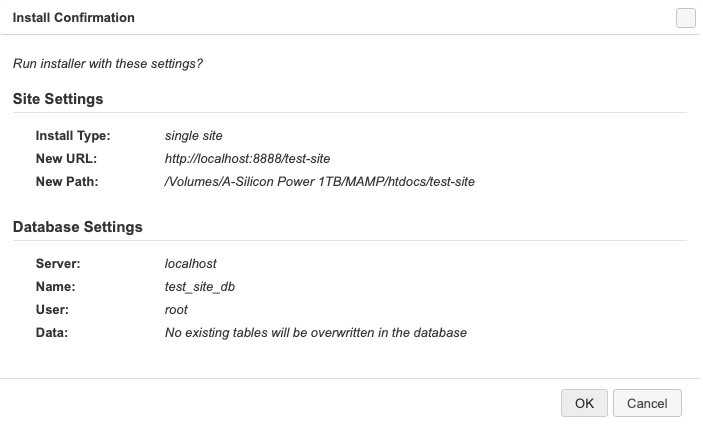Click the 'single site' install type value

click(194, 135)
